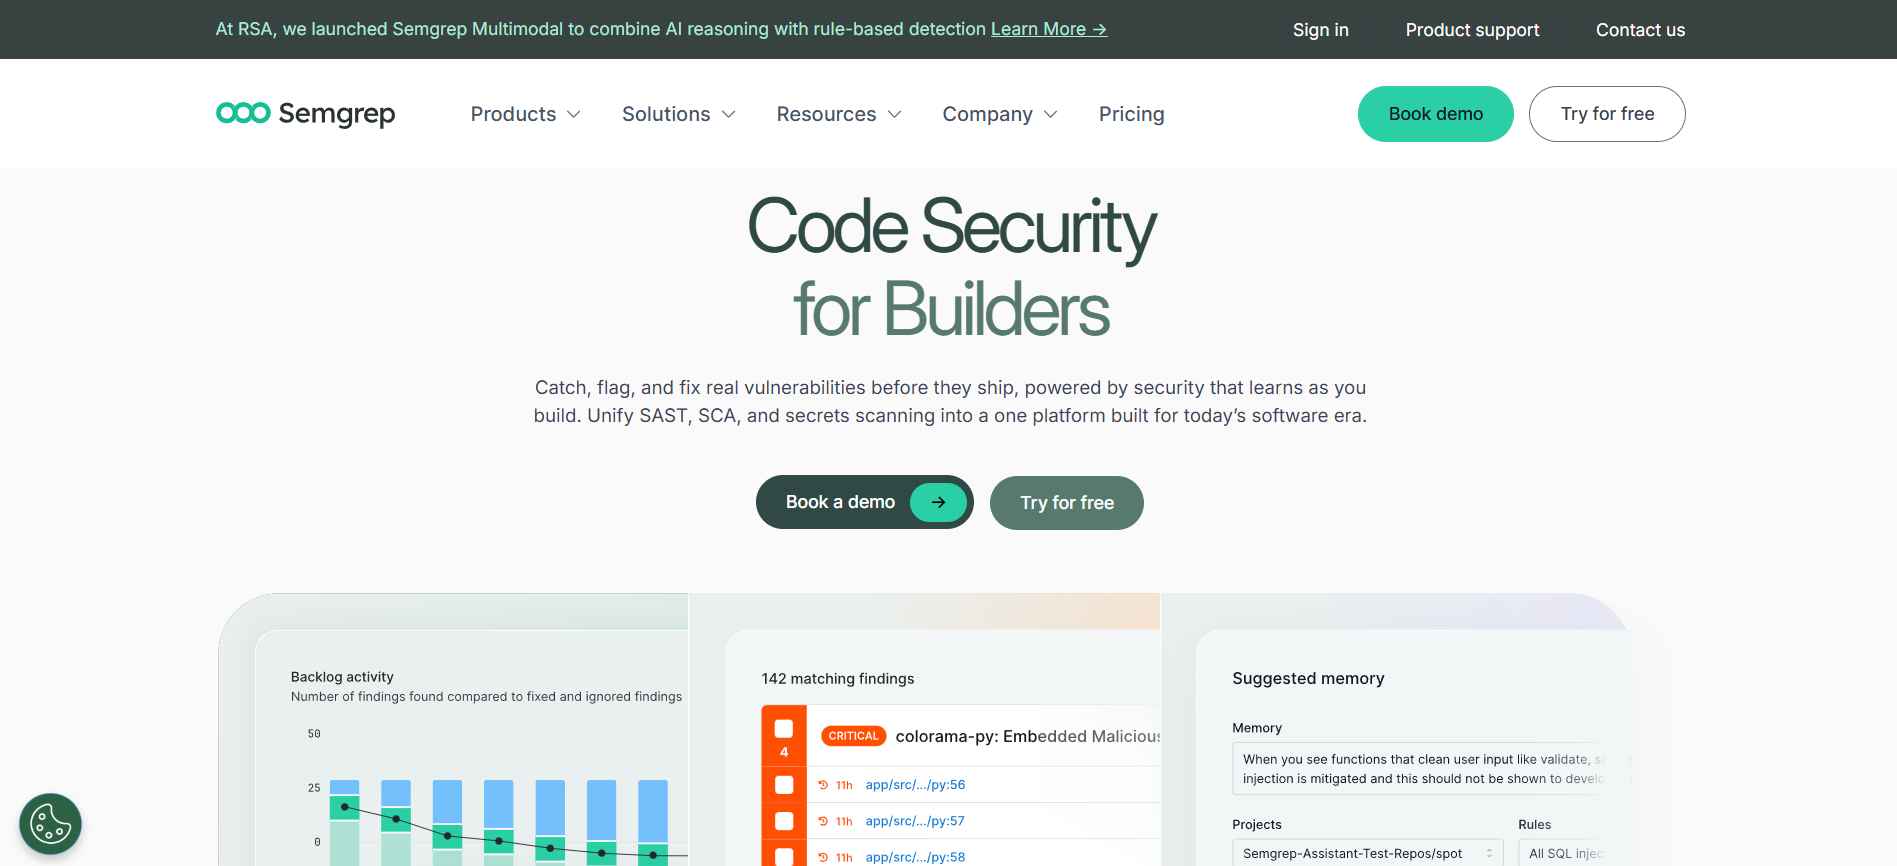This screenshot has height=866, width=1897.
Task: Click the history icon beside app/src/.../py:56
Action: (823, 785)
